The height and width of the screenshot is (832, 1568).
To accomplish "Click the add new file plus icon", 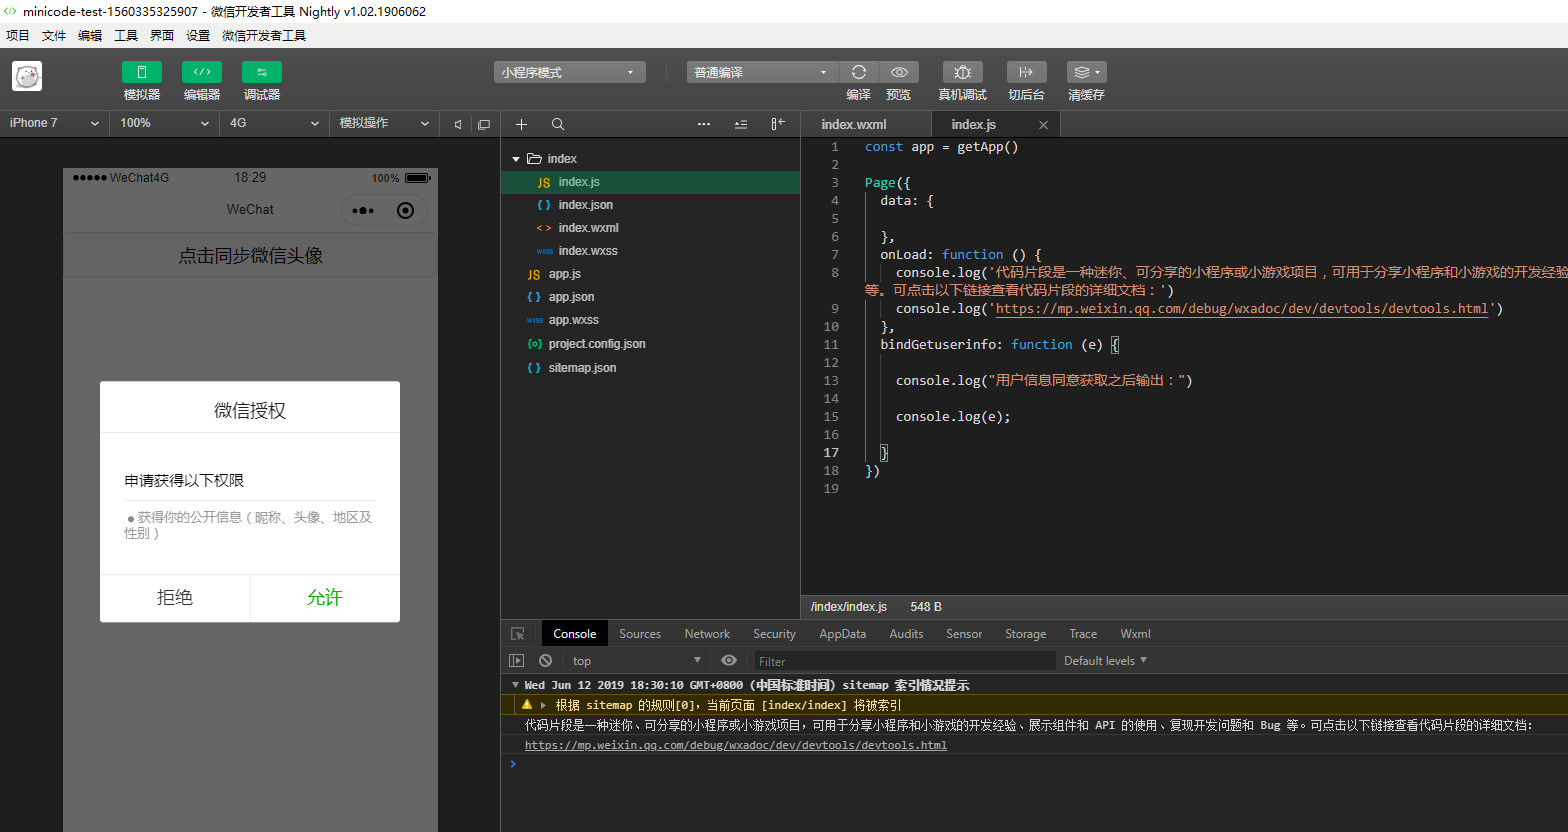I will pos(521,124).
